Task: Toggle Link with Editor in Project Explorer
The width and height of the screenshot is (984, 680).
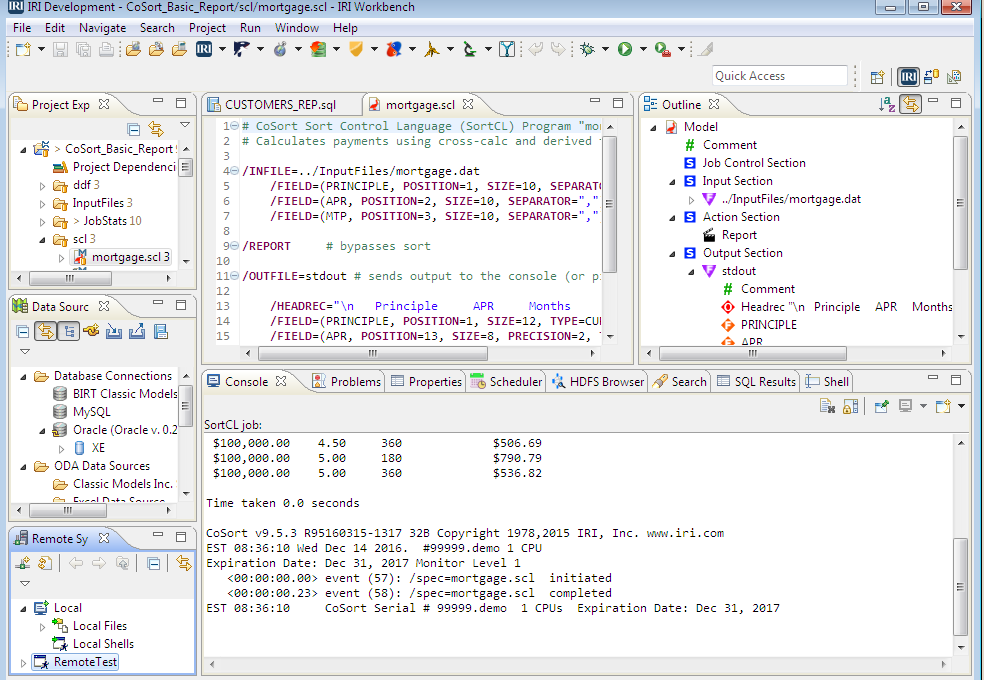Action: pyautogui.click(x=156, y=129)
